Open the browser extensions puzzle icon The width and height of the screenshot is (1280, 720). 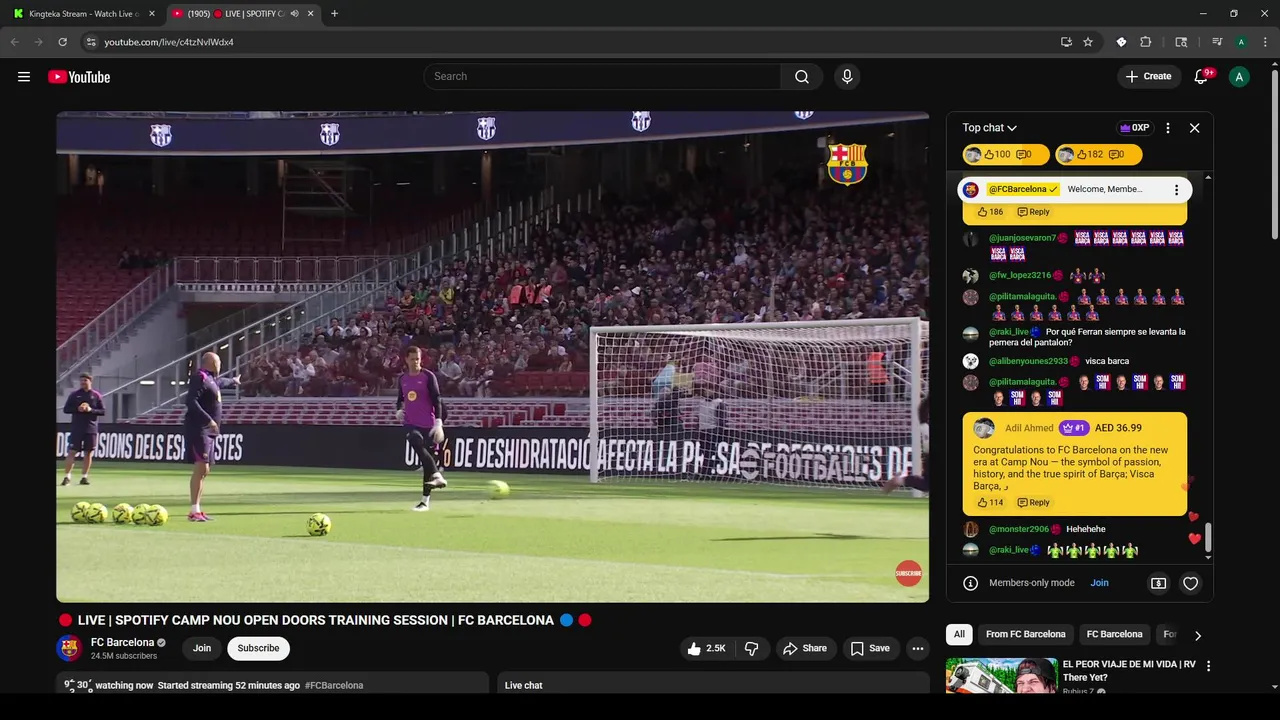point(1146,42)
